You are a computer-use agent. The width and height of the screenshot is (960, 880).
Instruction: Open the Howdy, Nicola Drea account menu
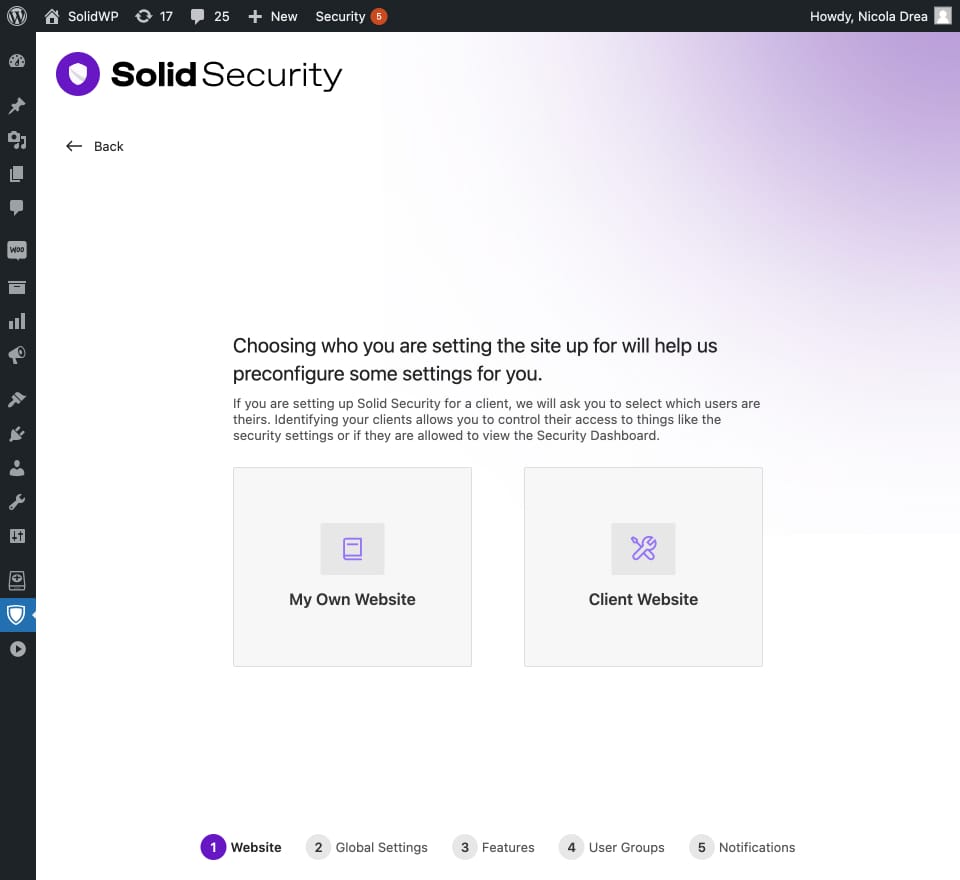[868, 16]
